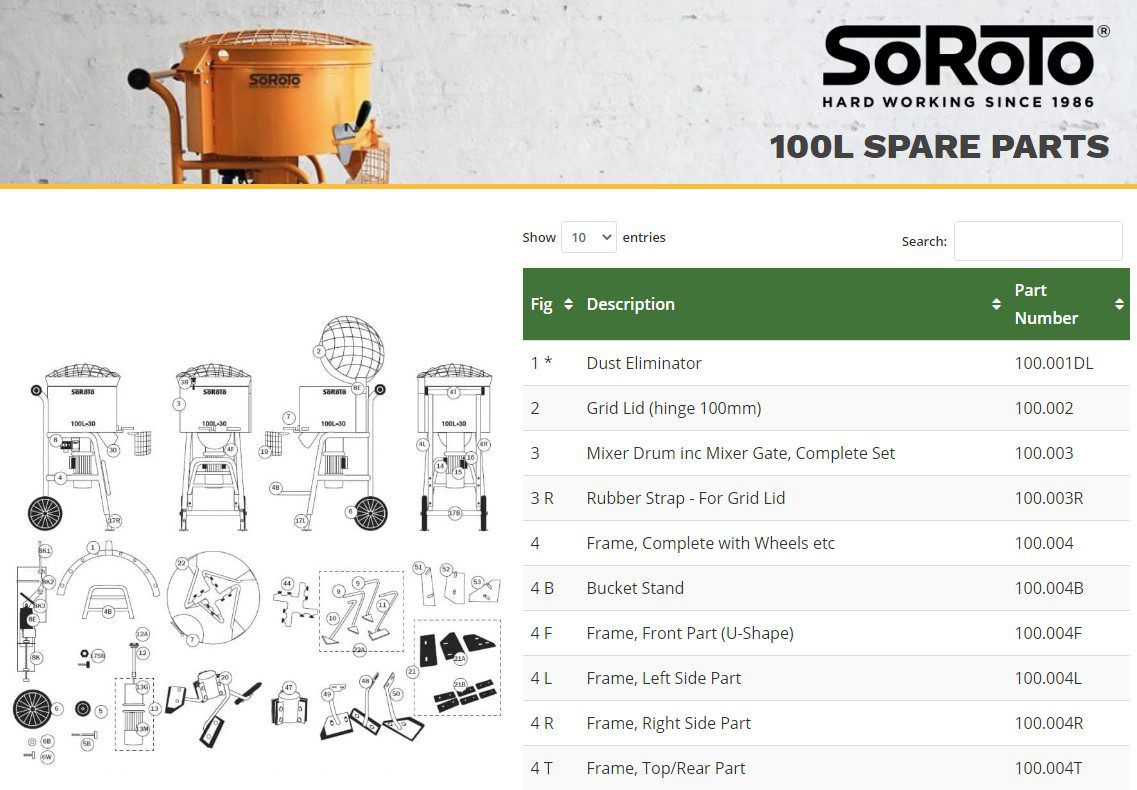Sort table by Fig column
Screen dimensions: 1137x790
(551, 304)
